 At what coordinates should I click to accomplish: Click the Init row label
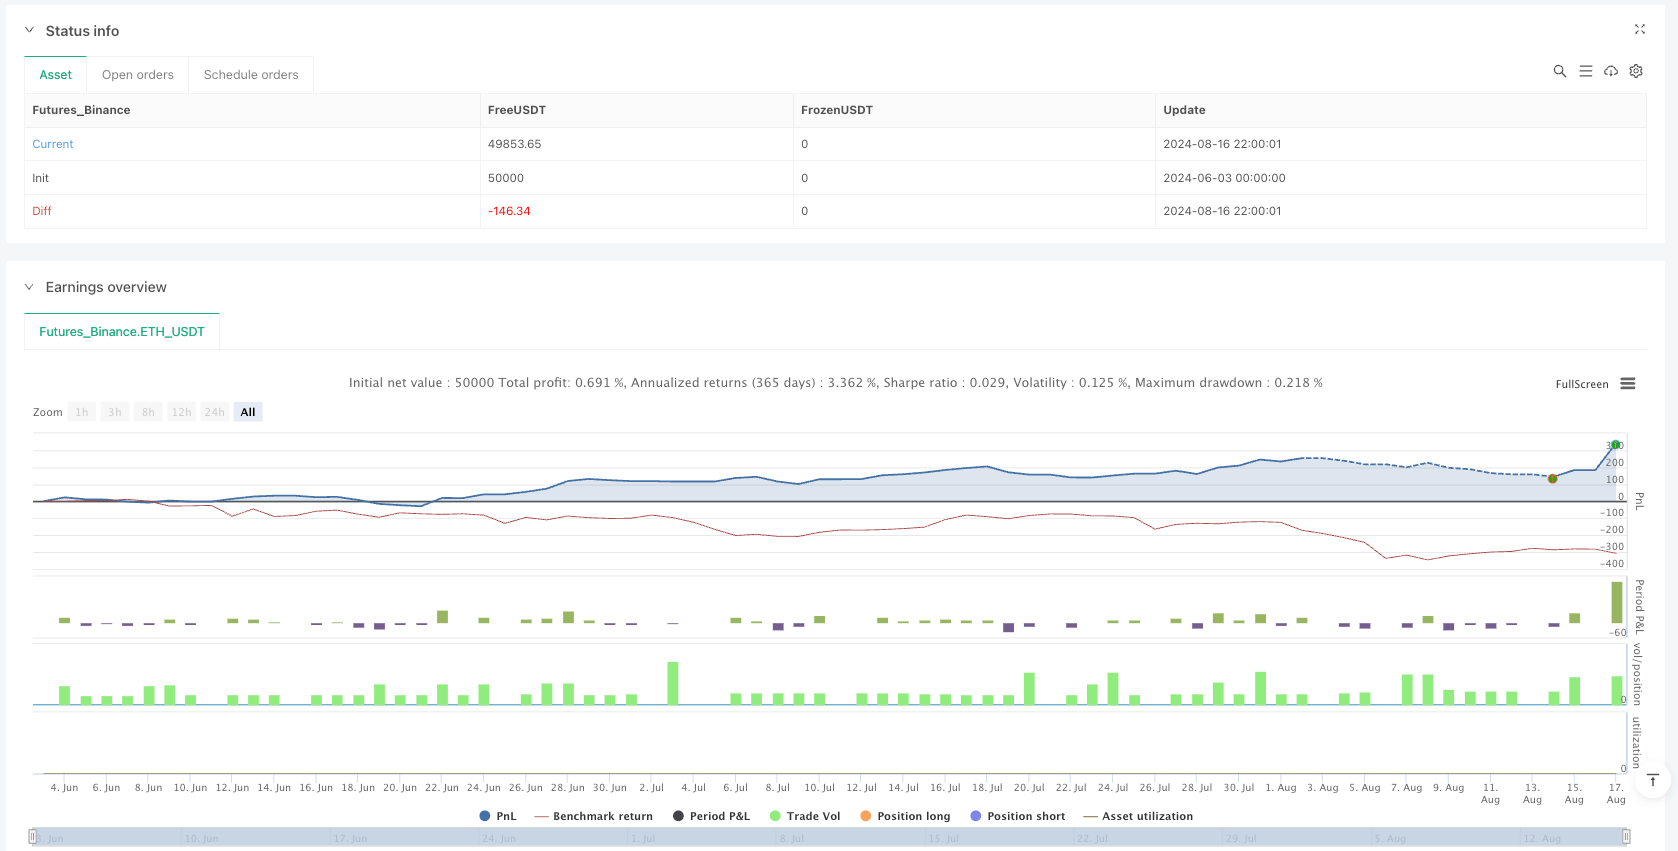coord(40,178)
